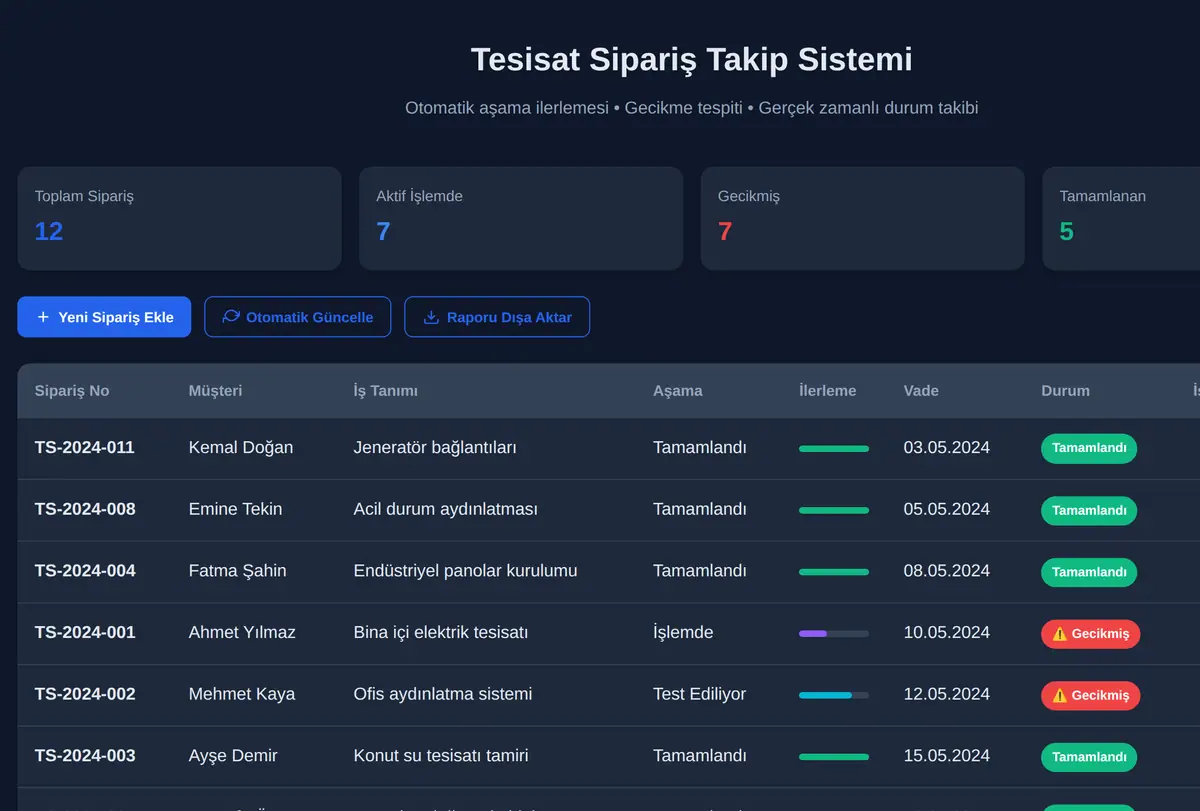Click progress bar of order TS-2024-004
Screen dimensions: 1200x811
834,572
